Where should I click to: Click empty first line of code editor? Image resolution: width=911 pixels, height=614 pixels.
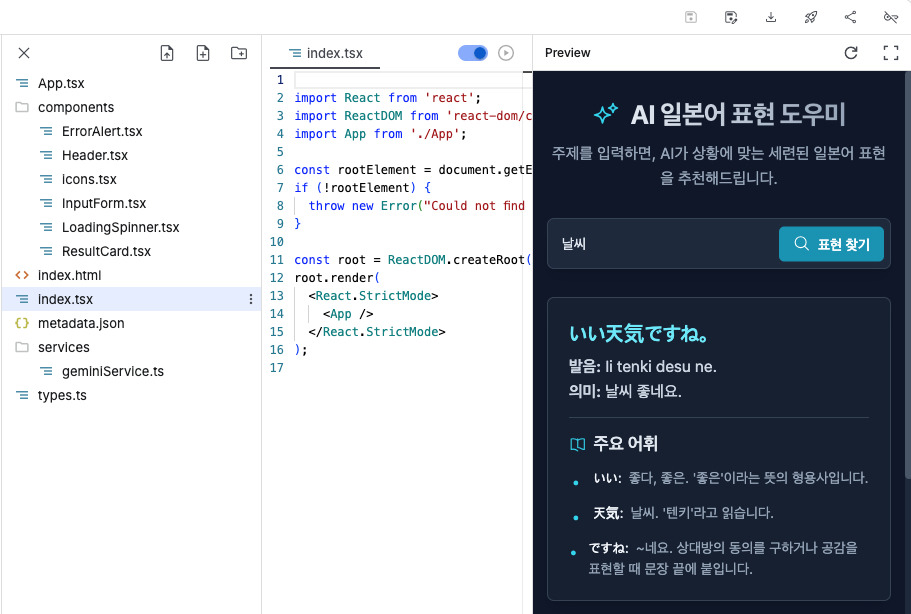[x=413, y=80]
